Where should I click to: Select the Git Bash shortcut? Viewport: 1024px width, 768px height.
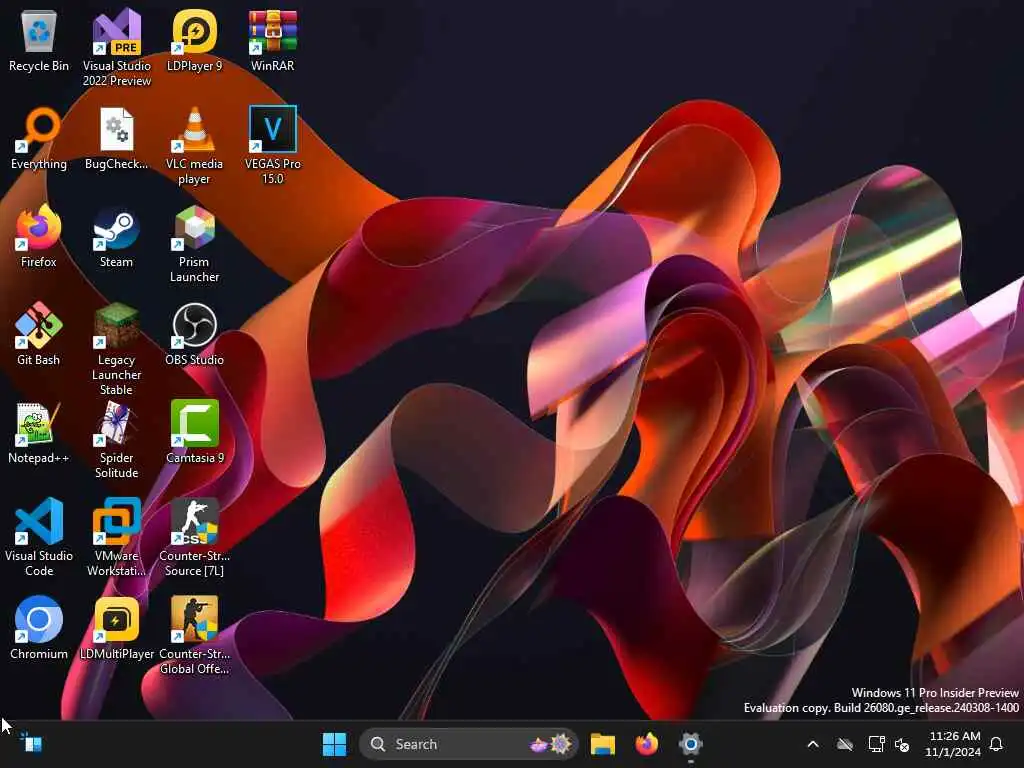point(39,335)
